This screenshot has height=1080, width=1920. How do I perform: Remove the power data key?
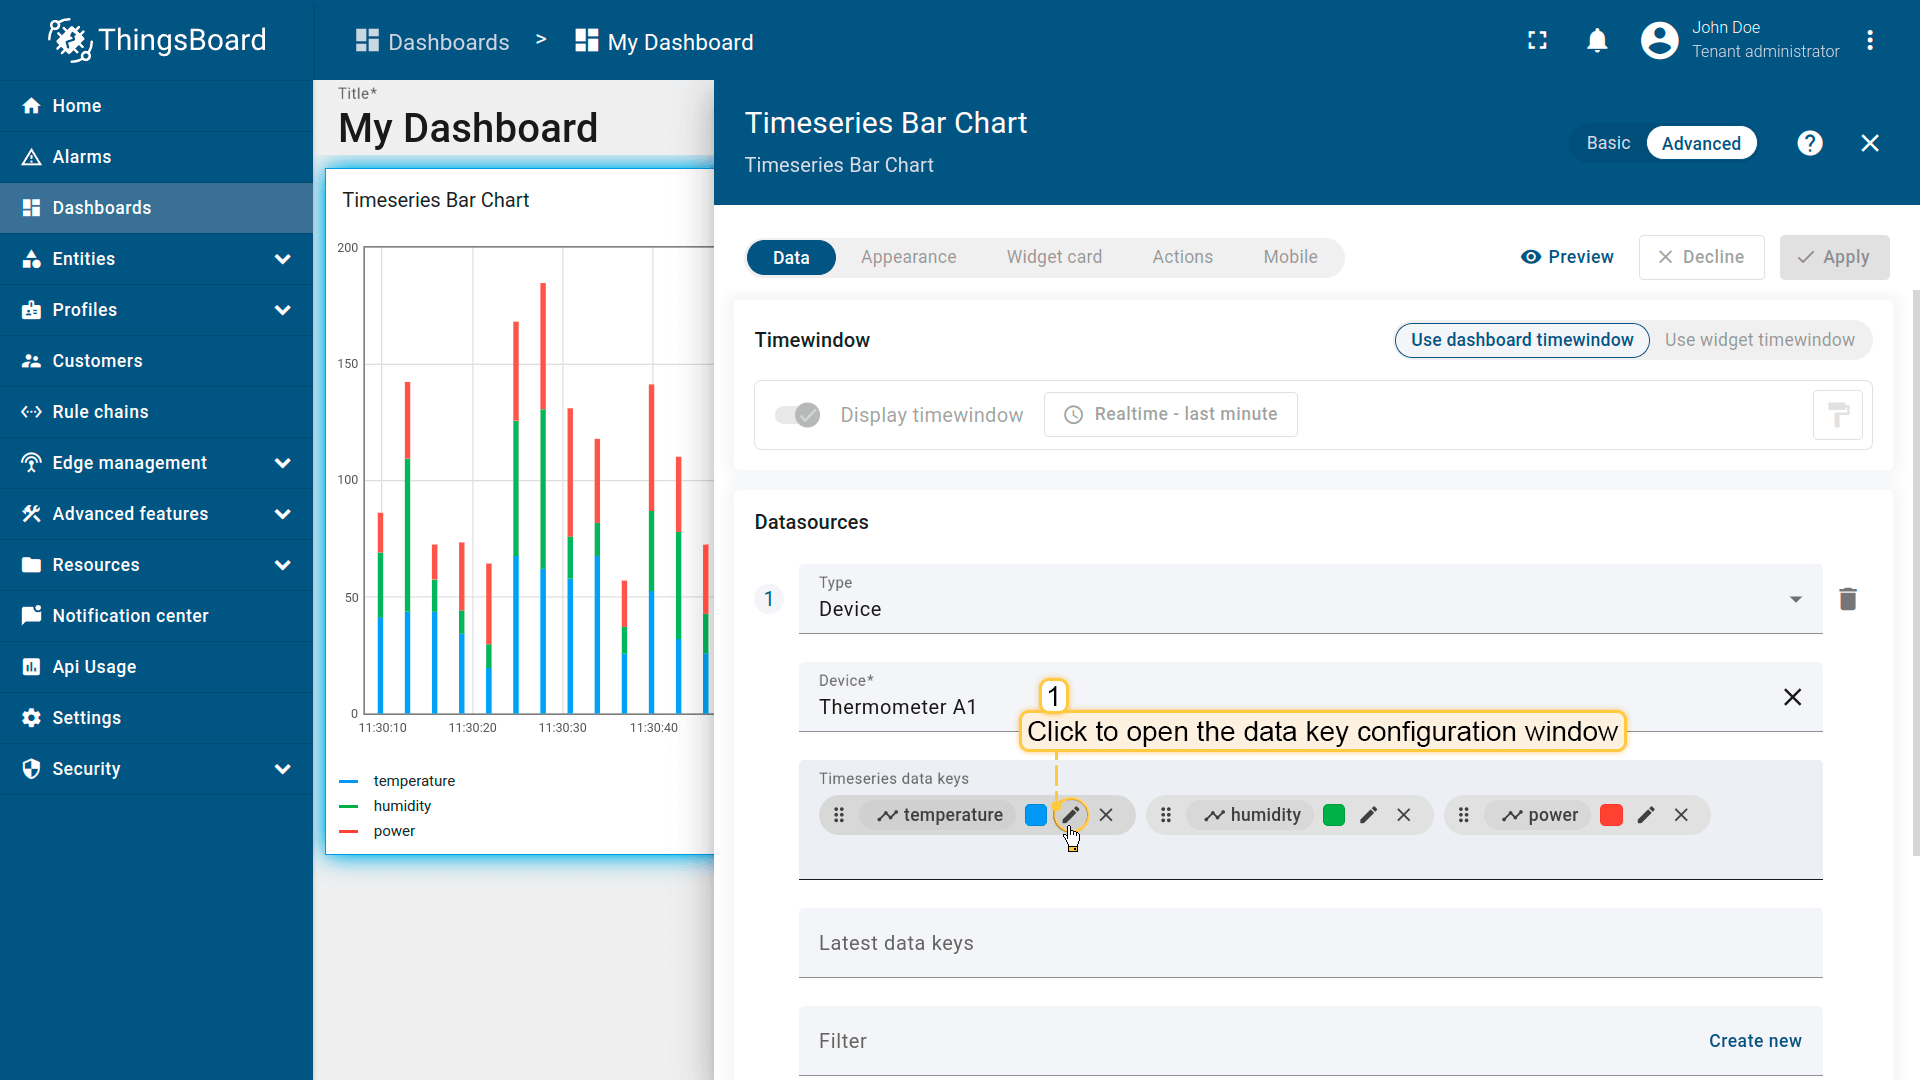tap(1681, 815)
